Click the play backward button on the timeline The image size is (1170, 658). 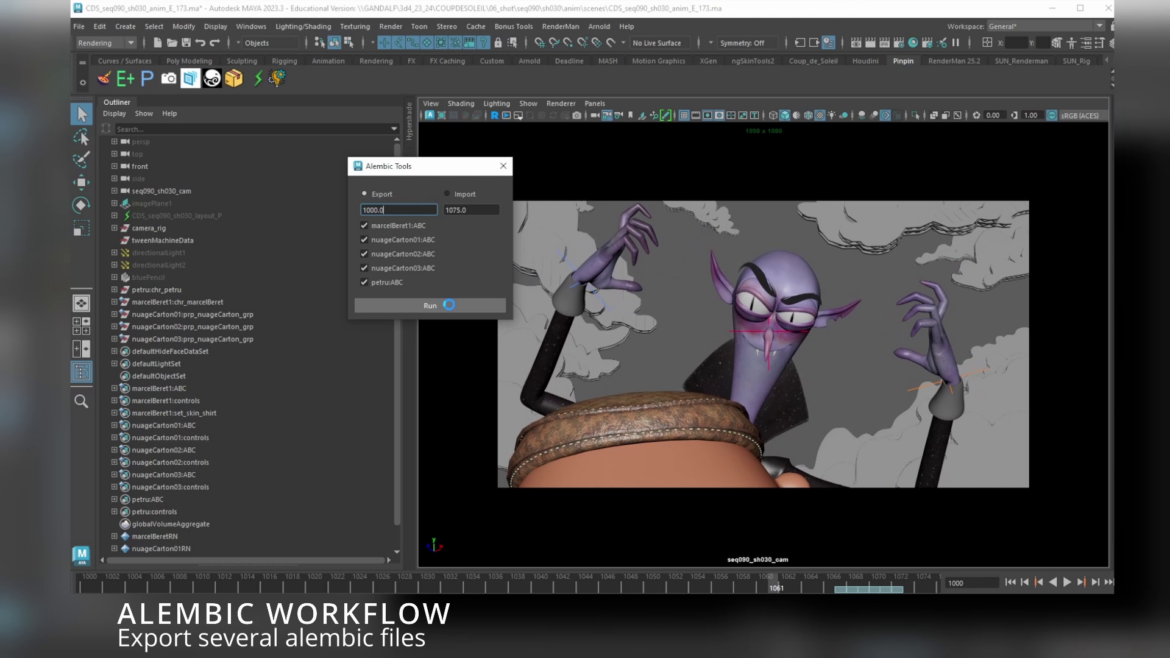point(1053,583)
